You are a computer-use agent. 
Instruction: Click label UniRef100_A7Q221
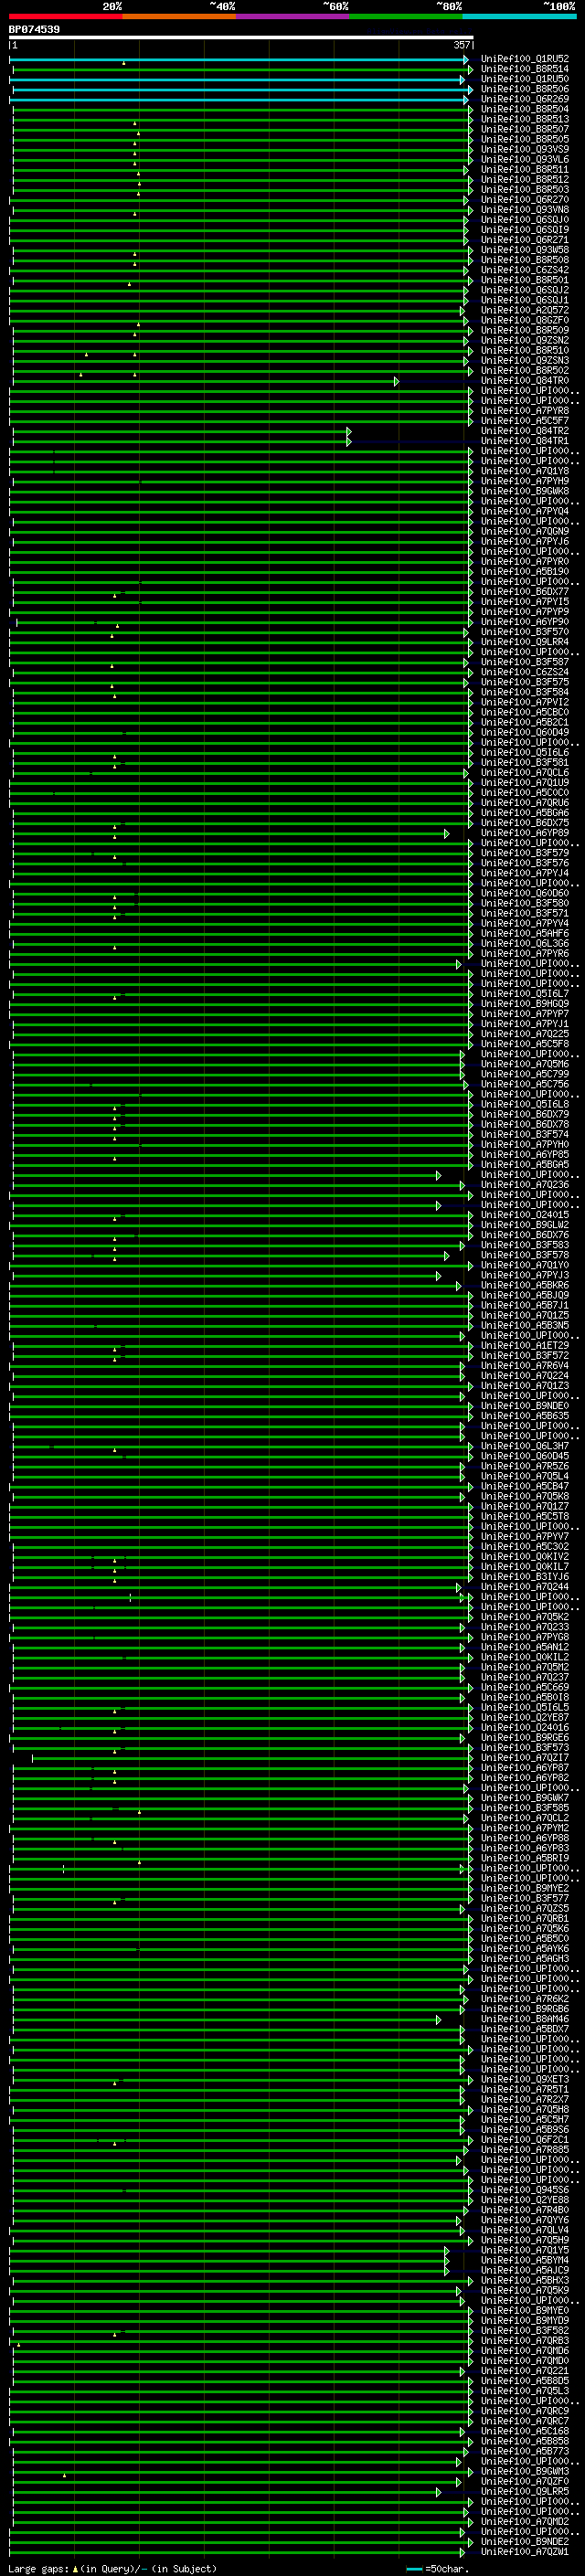tap(525, 2371)
